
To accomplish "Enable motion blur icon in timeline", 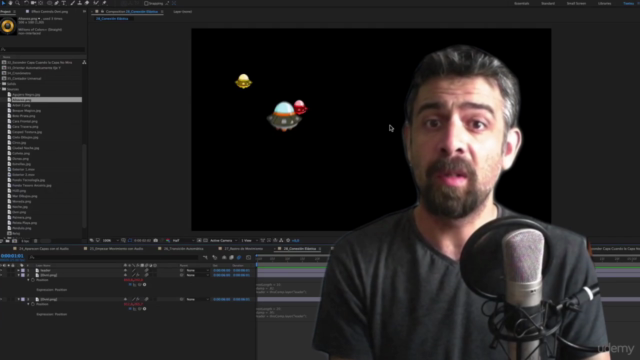I will (x=239, y=258).
